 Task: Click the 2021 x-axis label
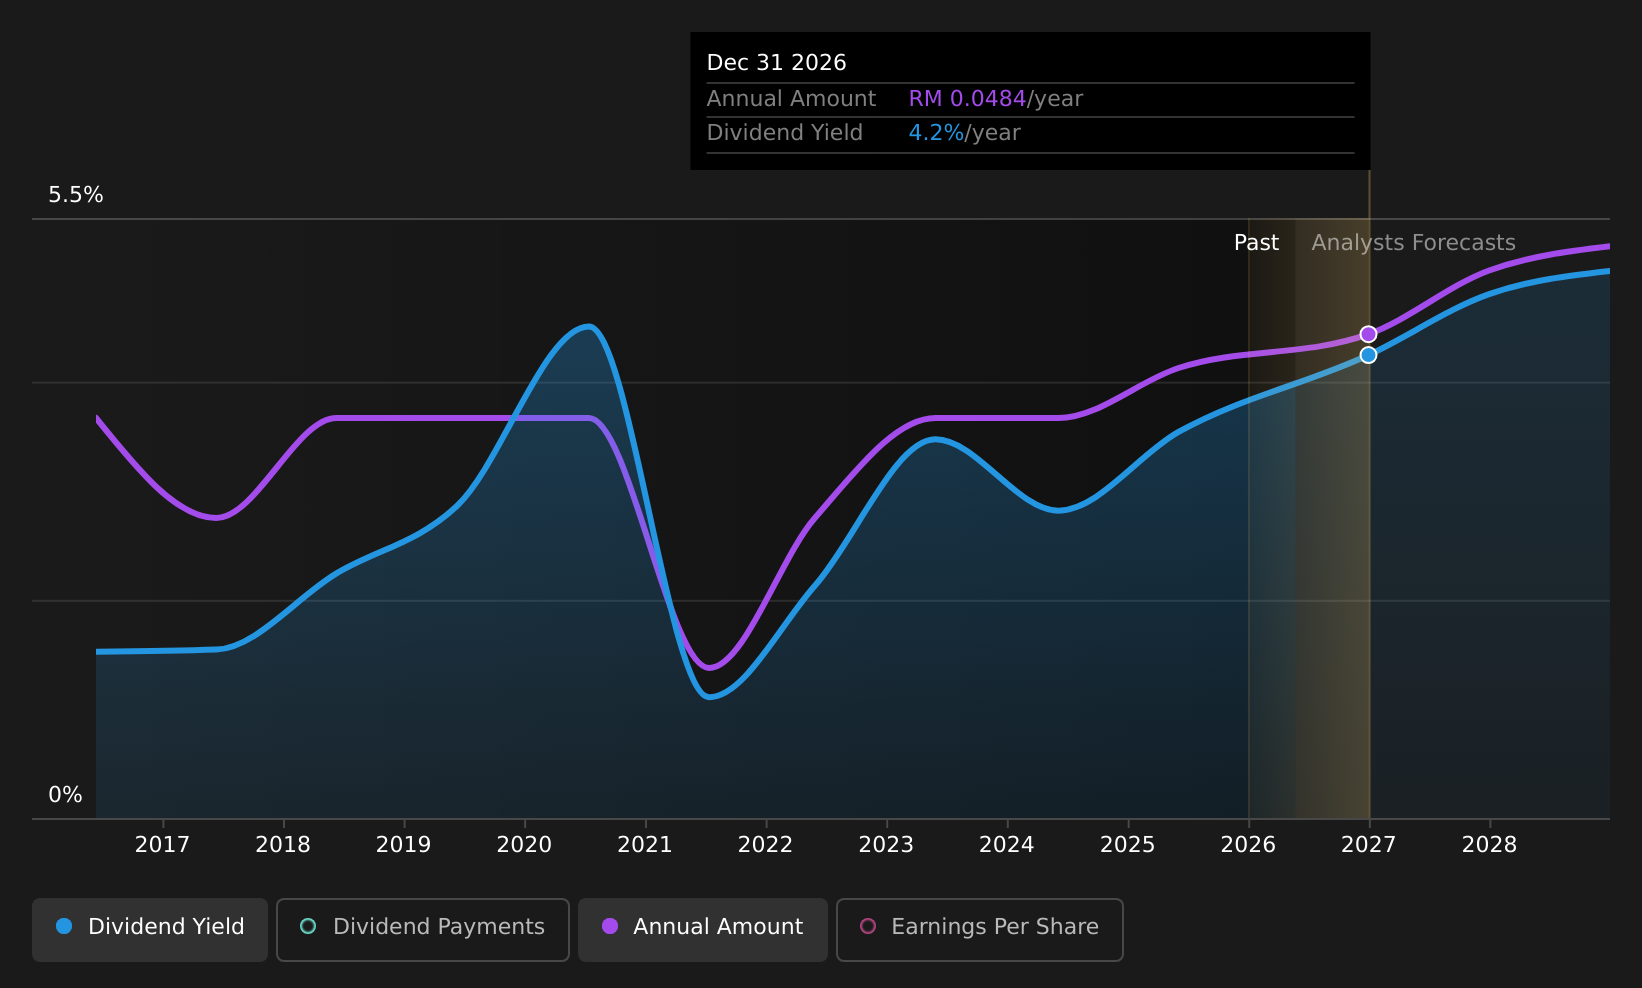pos(645,845)
